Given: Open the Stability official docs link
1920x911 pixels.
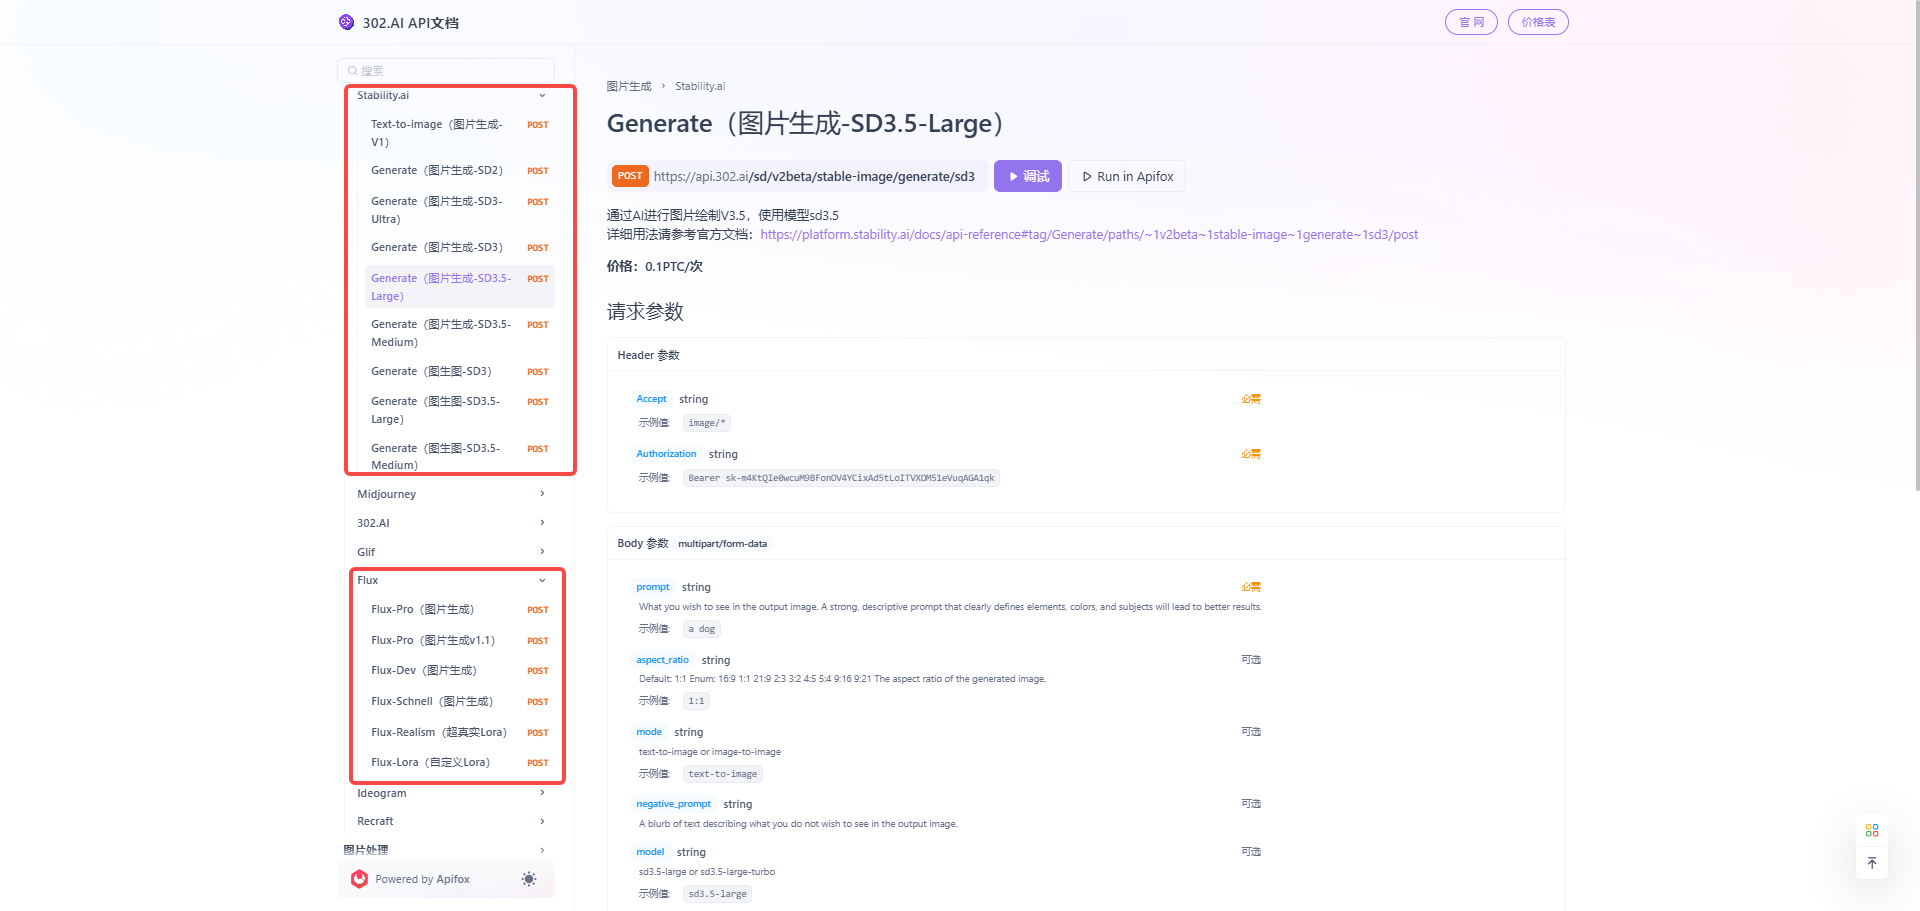Looking at the screenshot, I should click(1089, 235).
